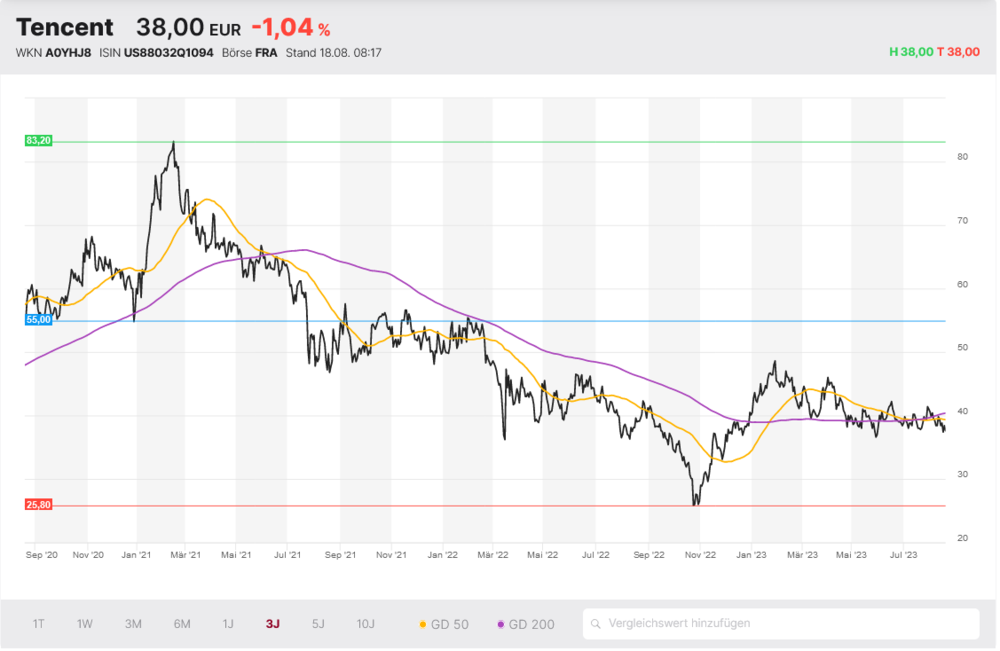Screen dimensions: 1000x651
Task: Click the Börse FRA exchange label
Action: pyautogui.click(x=249, y=53)
